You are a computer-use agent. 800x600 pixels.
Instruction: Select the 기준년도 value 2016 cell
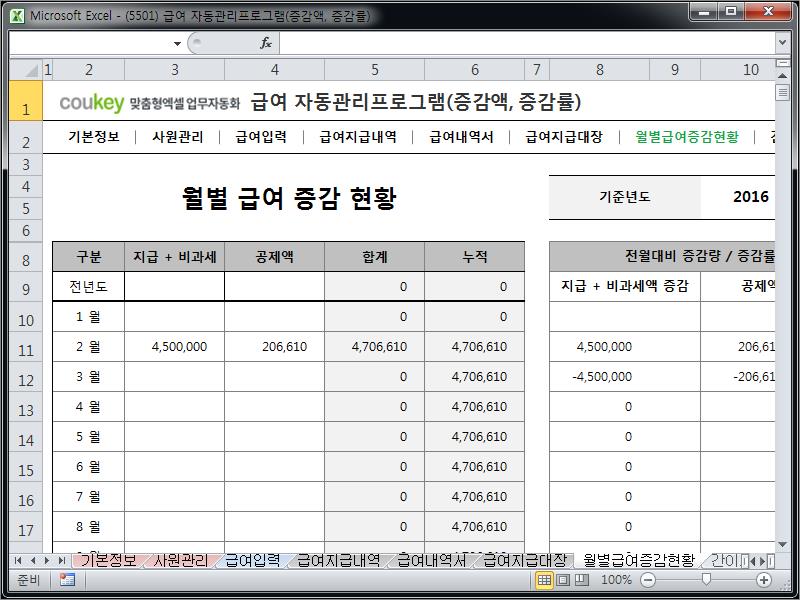pyautogui.click(x=738, y=197)
